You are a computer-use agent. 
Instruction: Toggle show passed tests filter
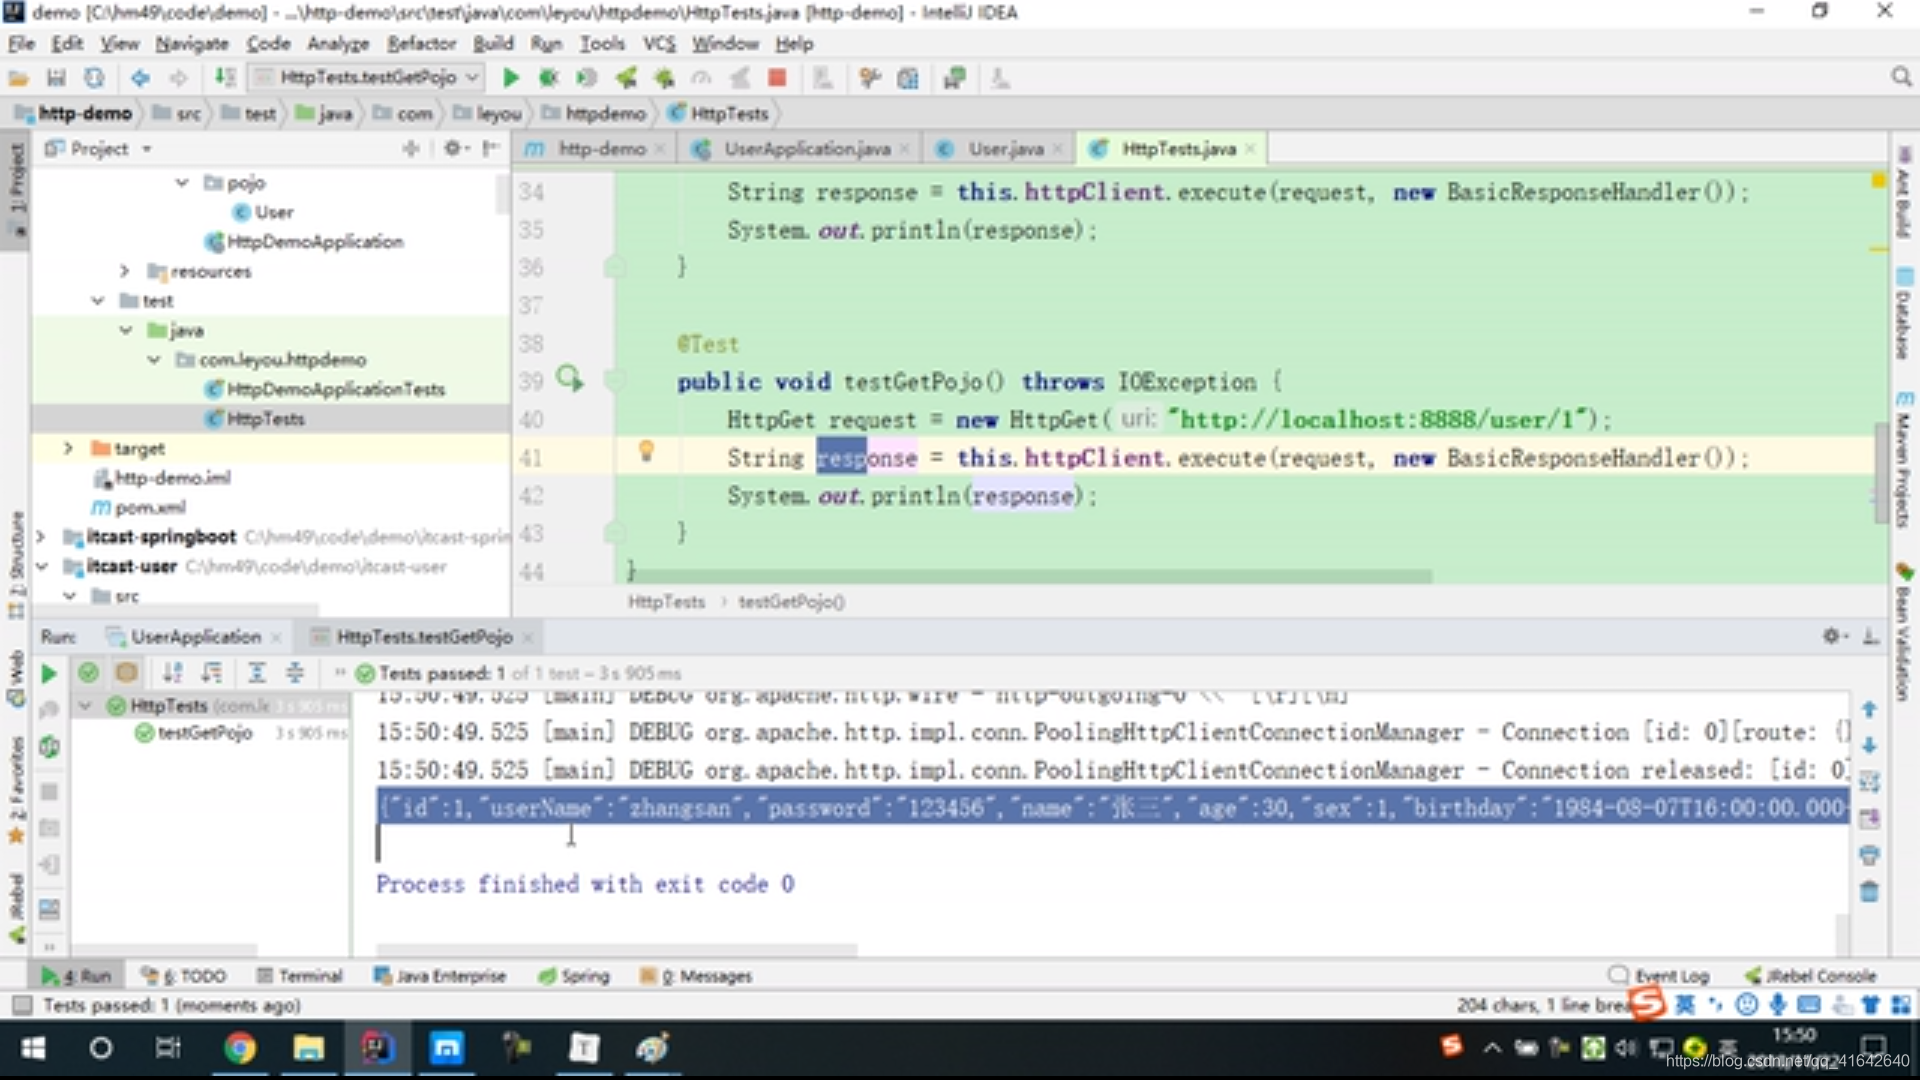coord(88,674)
